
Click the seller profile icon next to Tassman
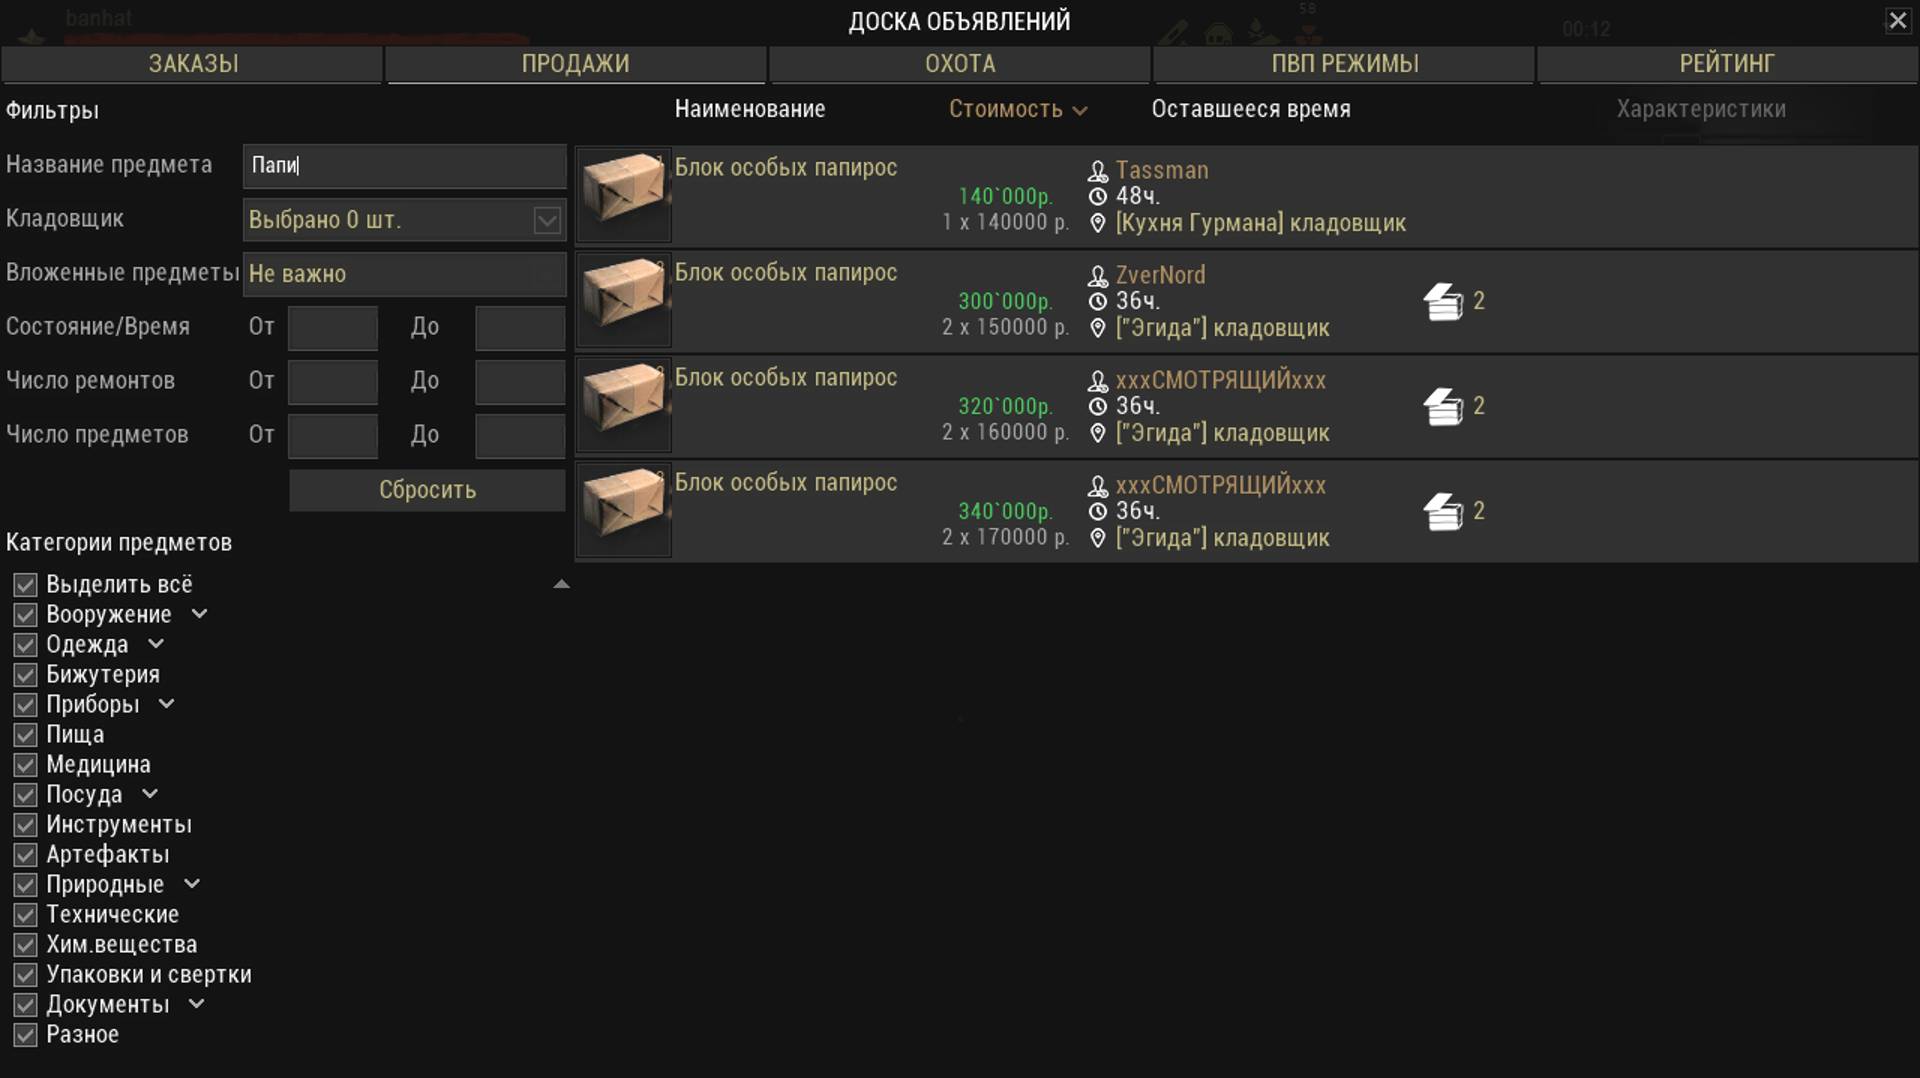coord(1097,171)
